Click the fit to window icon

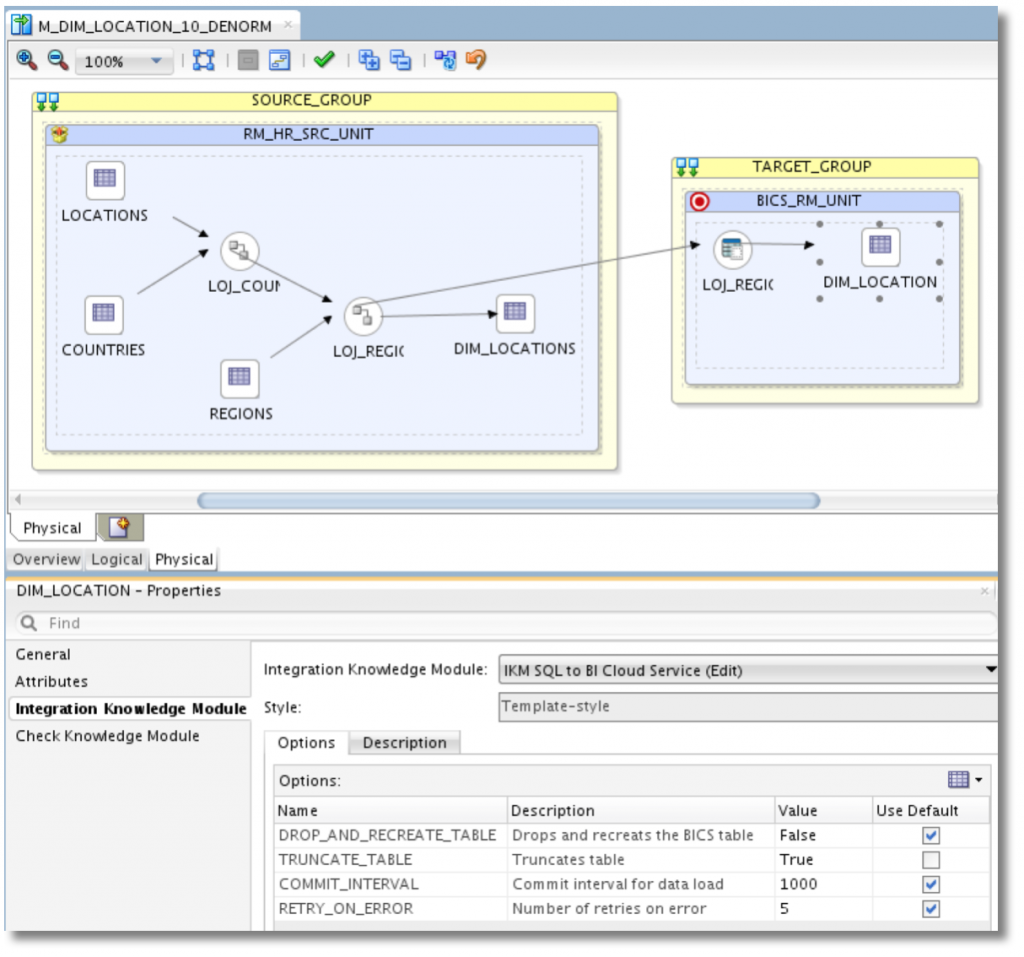point(204,60)
